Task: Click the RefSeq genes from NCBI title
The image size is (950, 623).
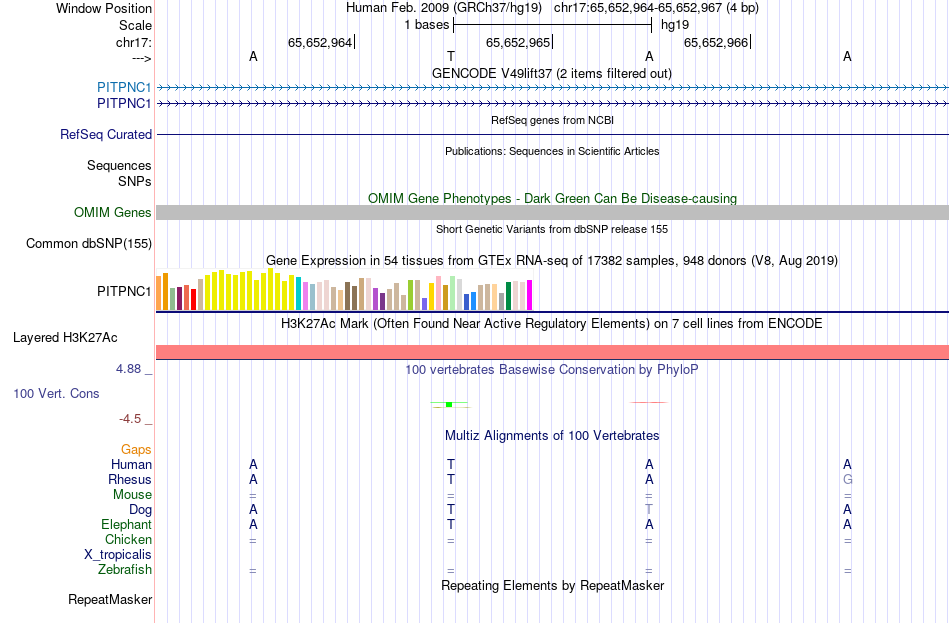Action: 552,120
